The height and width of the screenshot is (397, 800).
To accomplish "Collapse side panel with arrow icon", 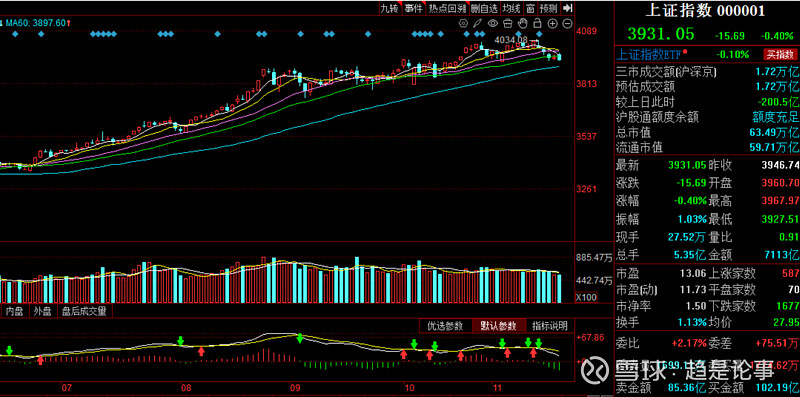I will [568, 8].
